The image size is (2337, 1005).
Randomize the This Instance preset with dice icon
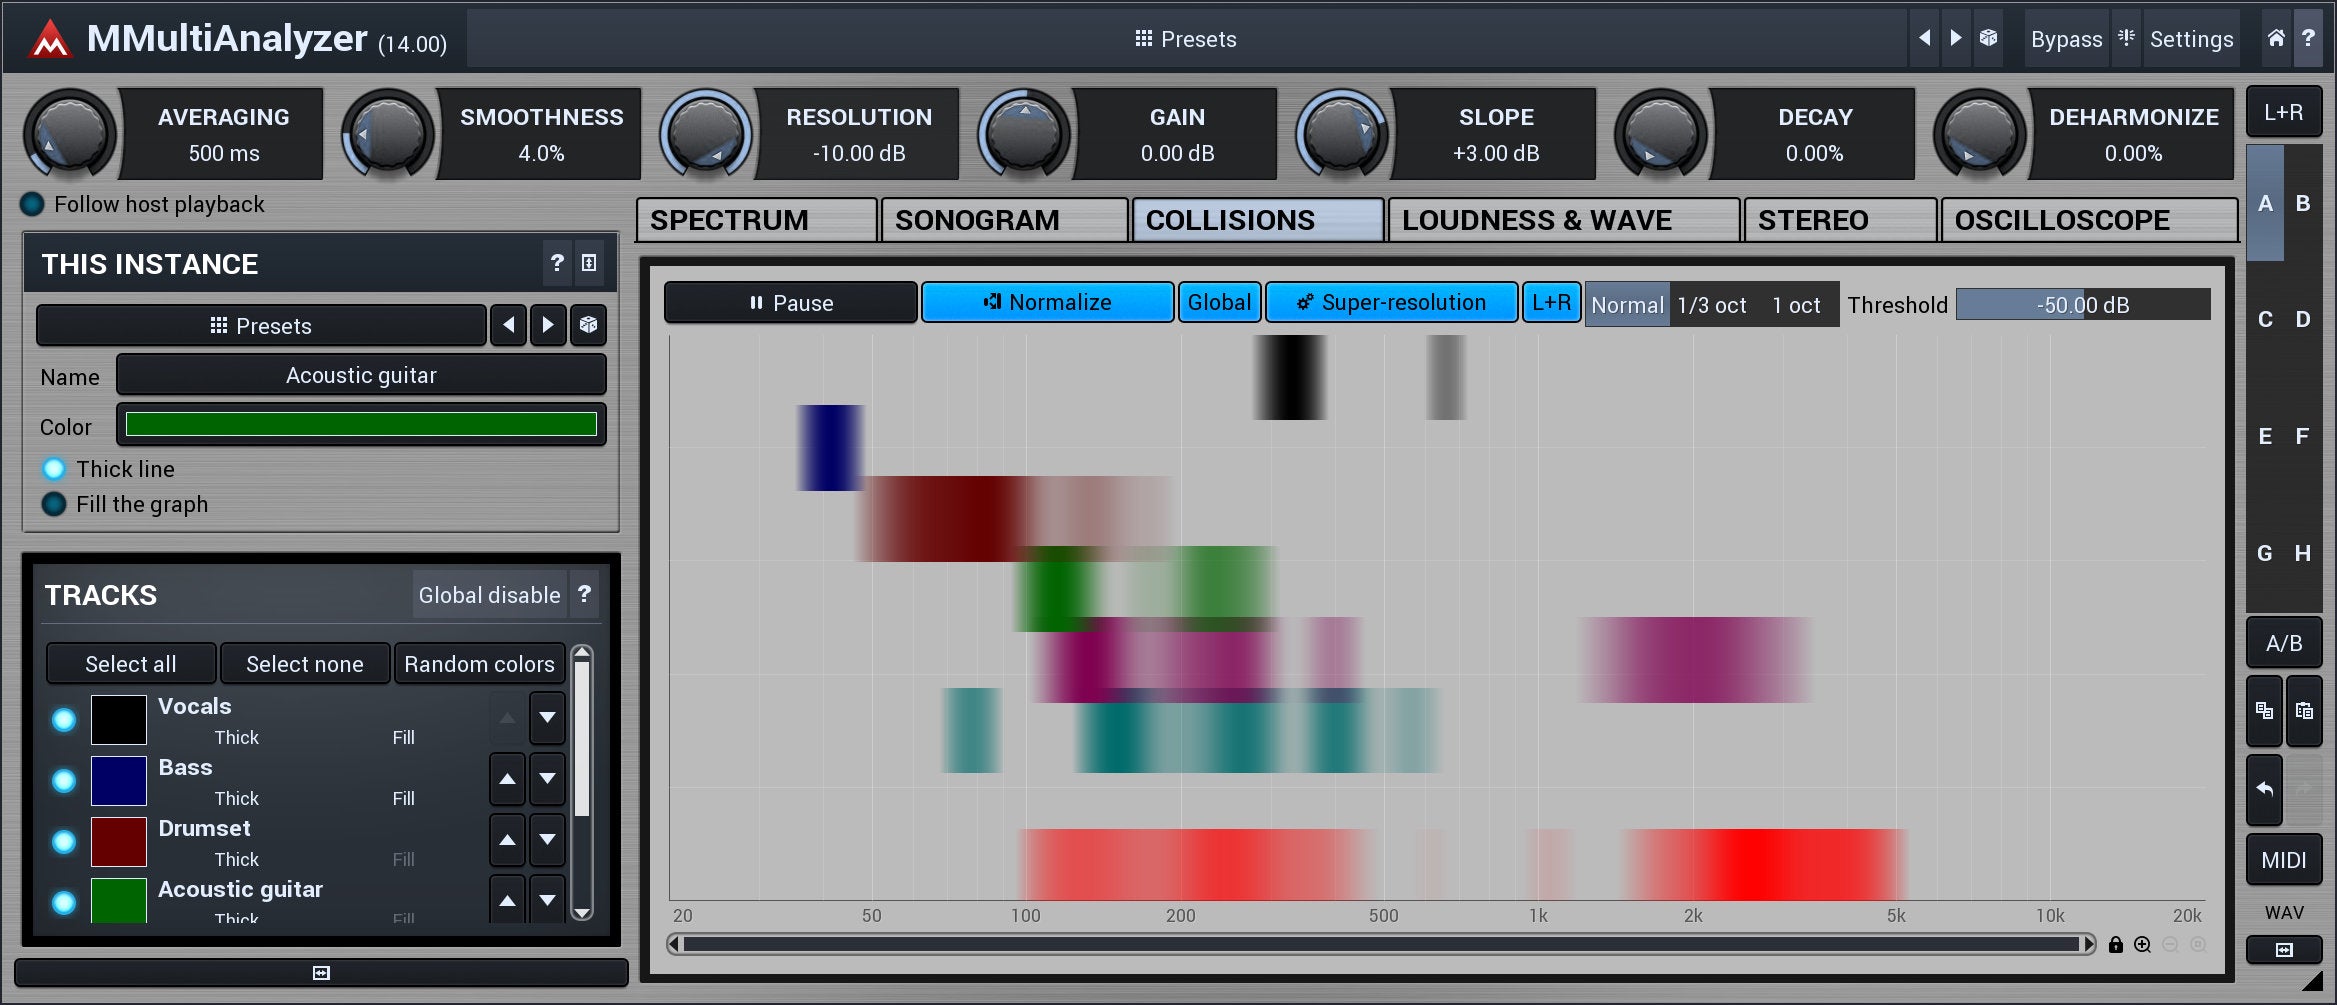click(588, 325)
